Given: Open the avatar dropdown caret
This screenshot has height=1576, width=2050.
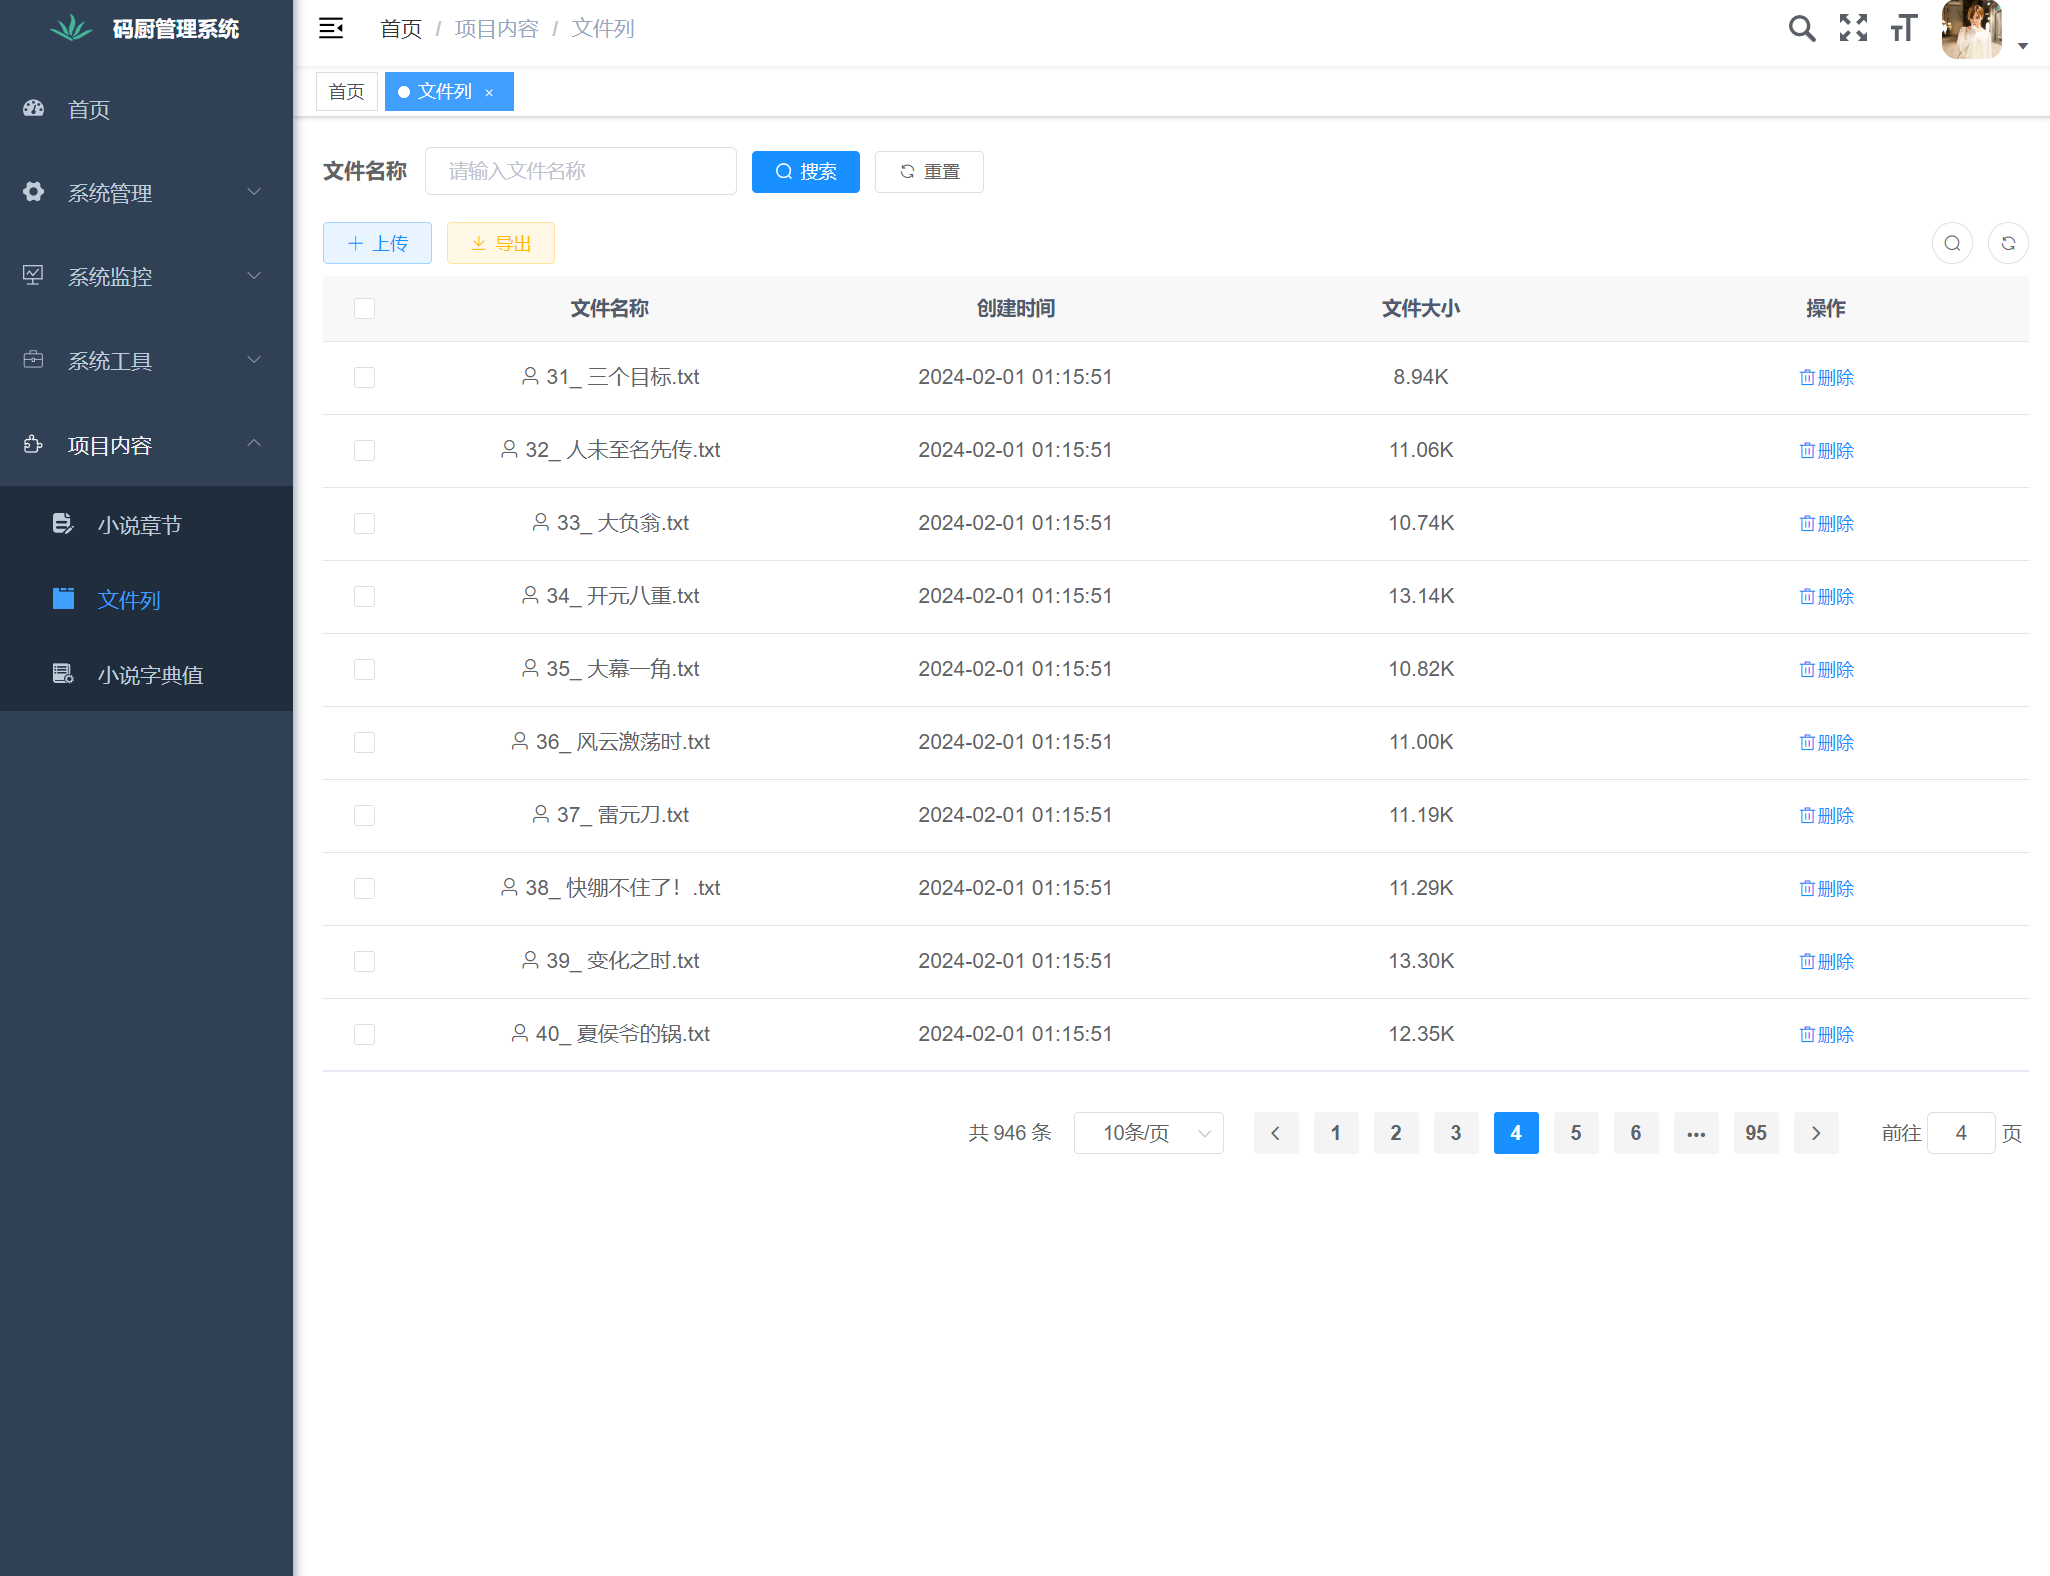Looking at the screenshot, I should coord(2023,45).
